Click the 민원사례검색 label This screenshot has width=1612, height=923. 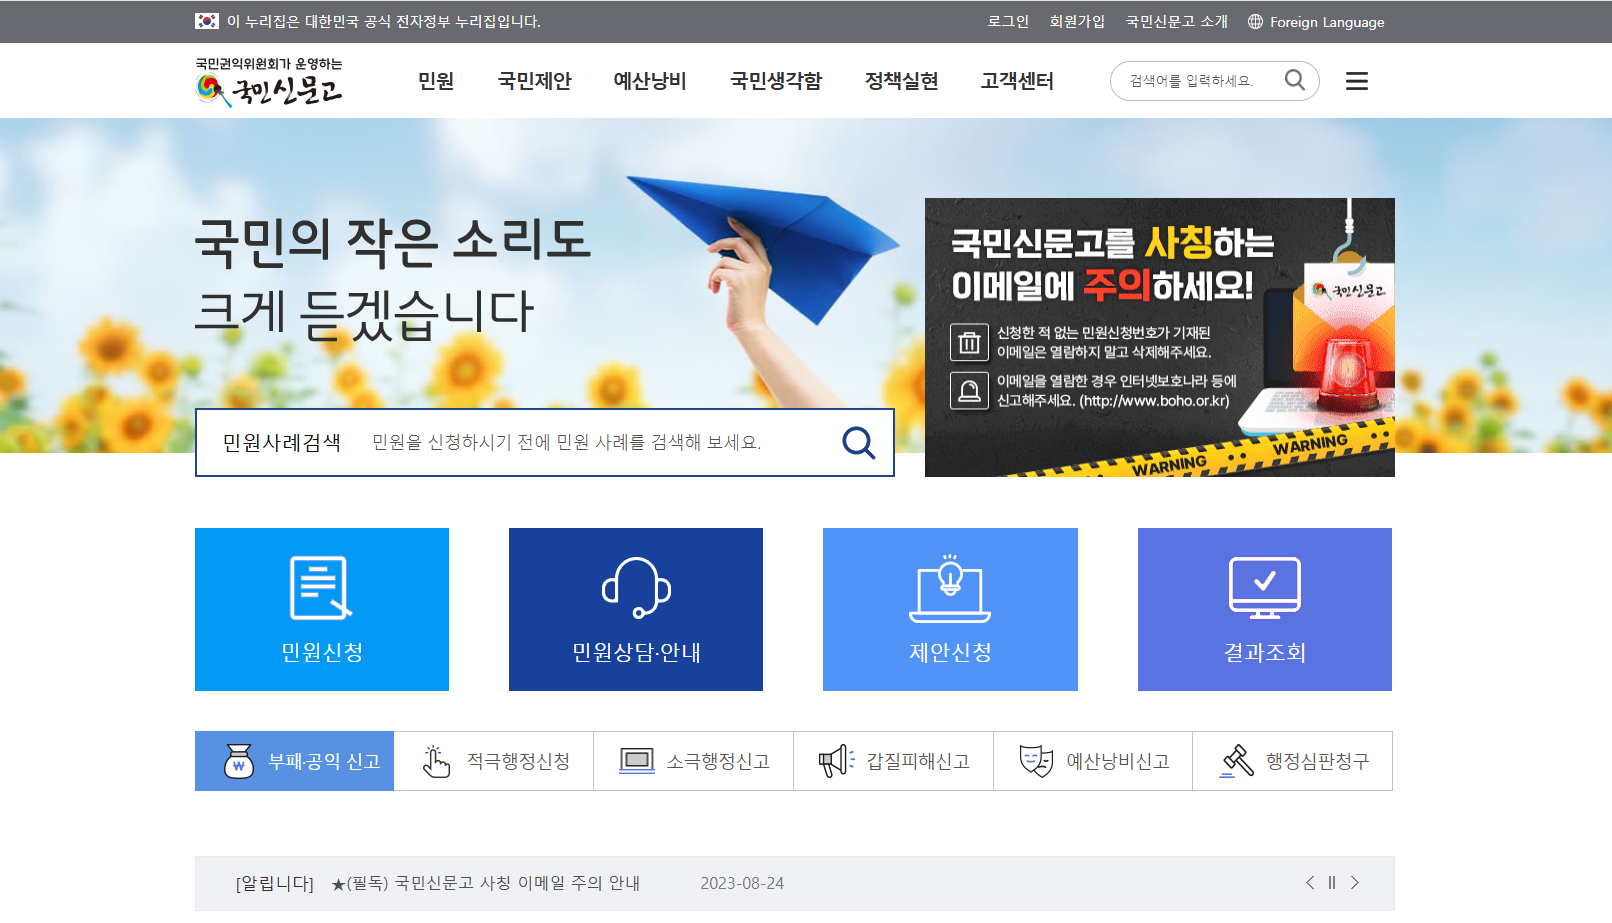pos(282,442)
